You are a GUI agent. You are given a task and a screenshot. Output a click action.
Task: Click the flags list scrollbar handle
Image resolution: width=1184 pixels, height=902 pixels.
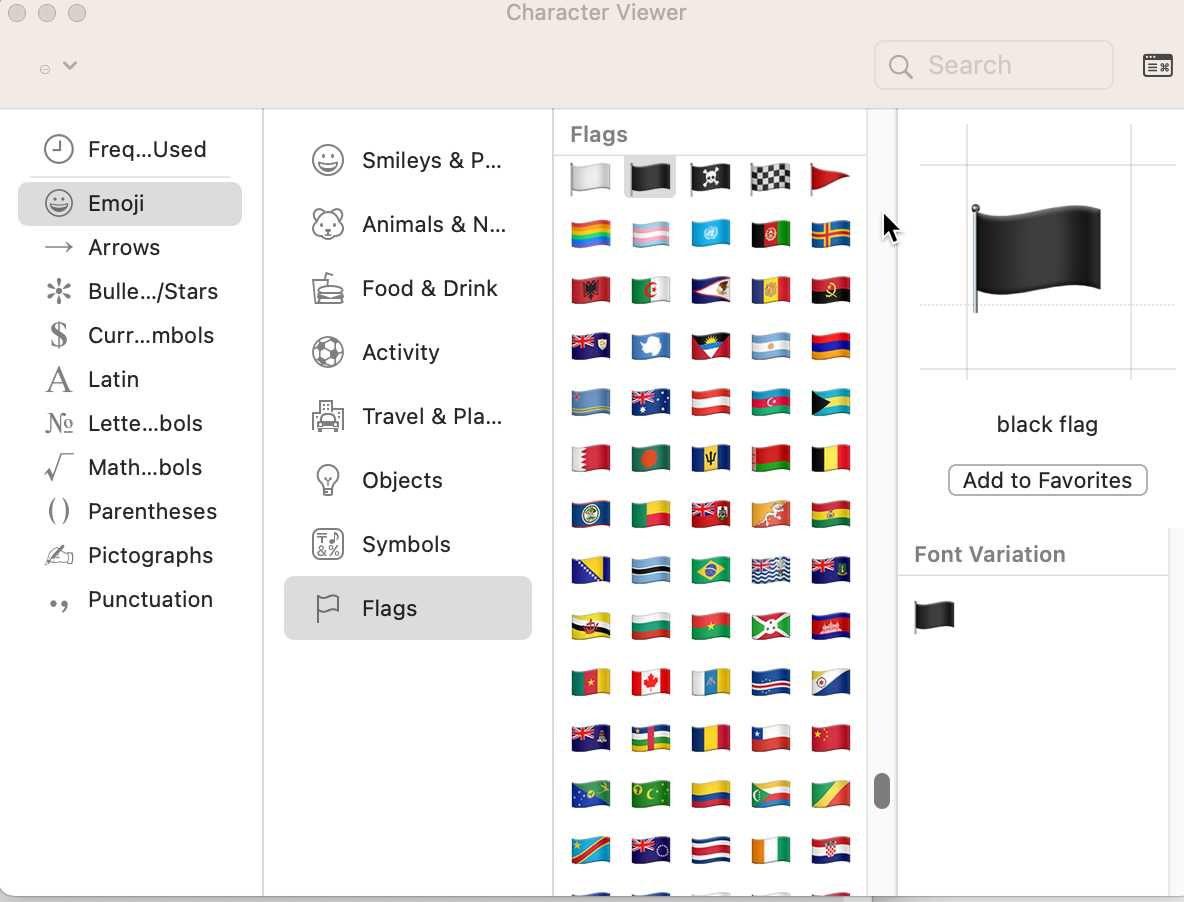tap(881, 791)
